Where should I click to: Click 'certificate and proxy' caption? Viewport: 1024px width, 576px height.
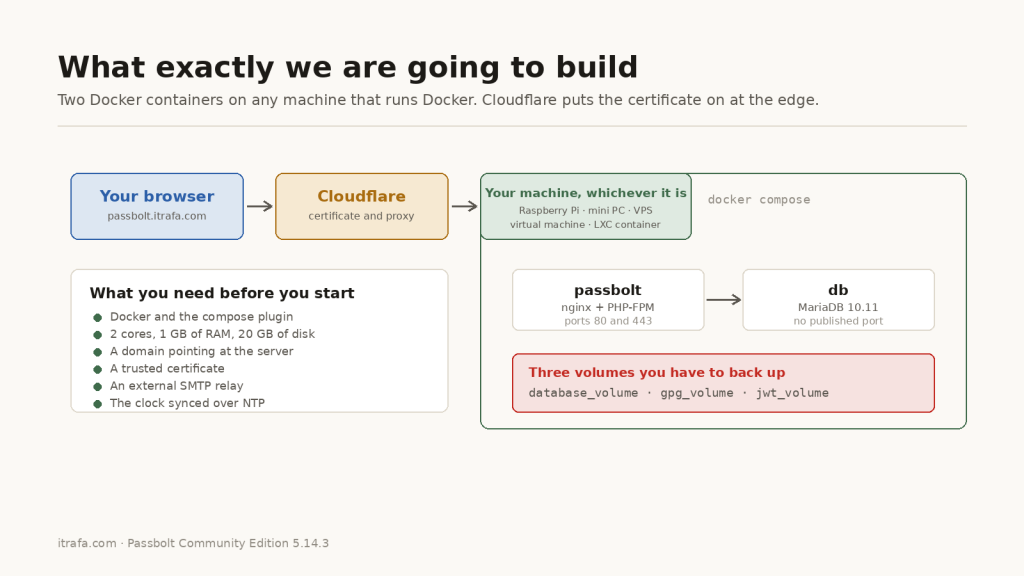[361, 216]
